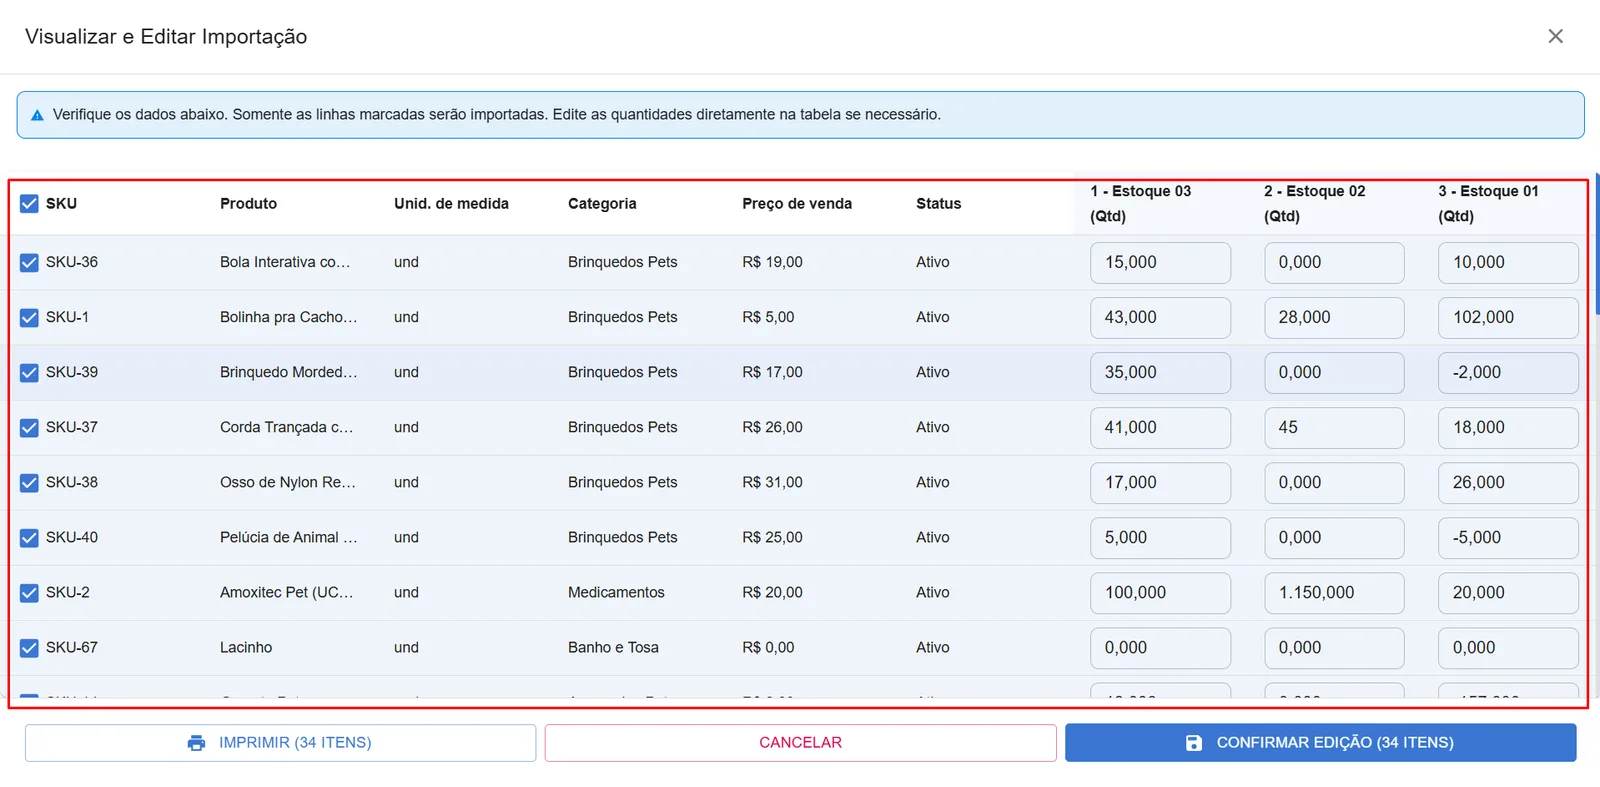
Task: Sort by Preço de venda column header
Action: pos(797,204)
